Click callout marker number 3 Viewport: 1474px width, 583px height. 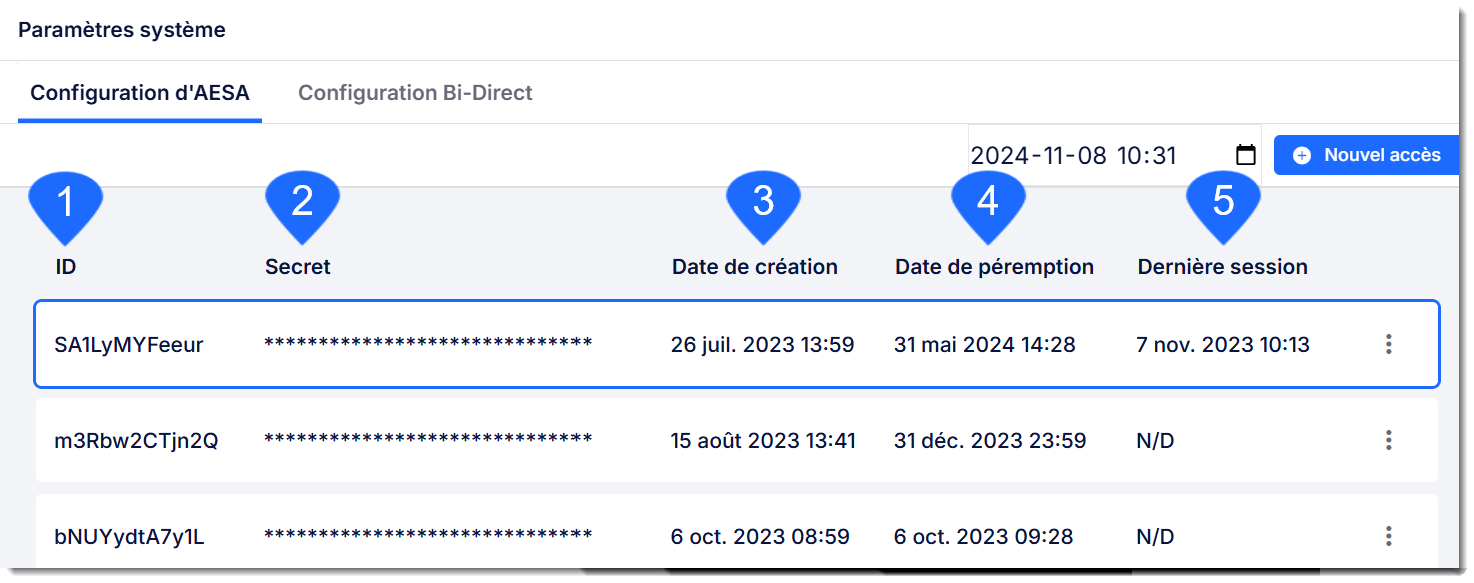[x=763, y=206]
